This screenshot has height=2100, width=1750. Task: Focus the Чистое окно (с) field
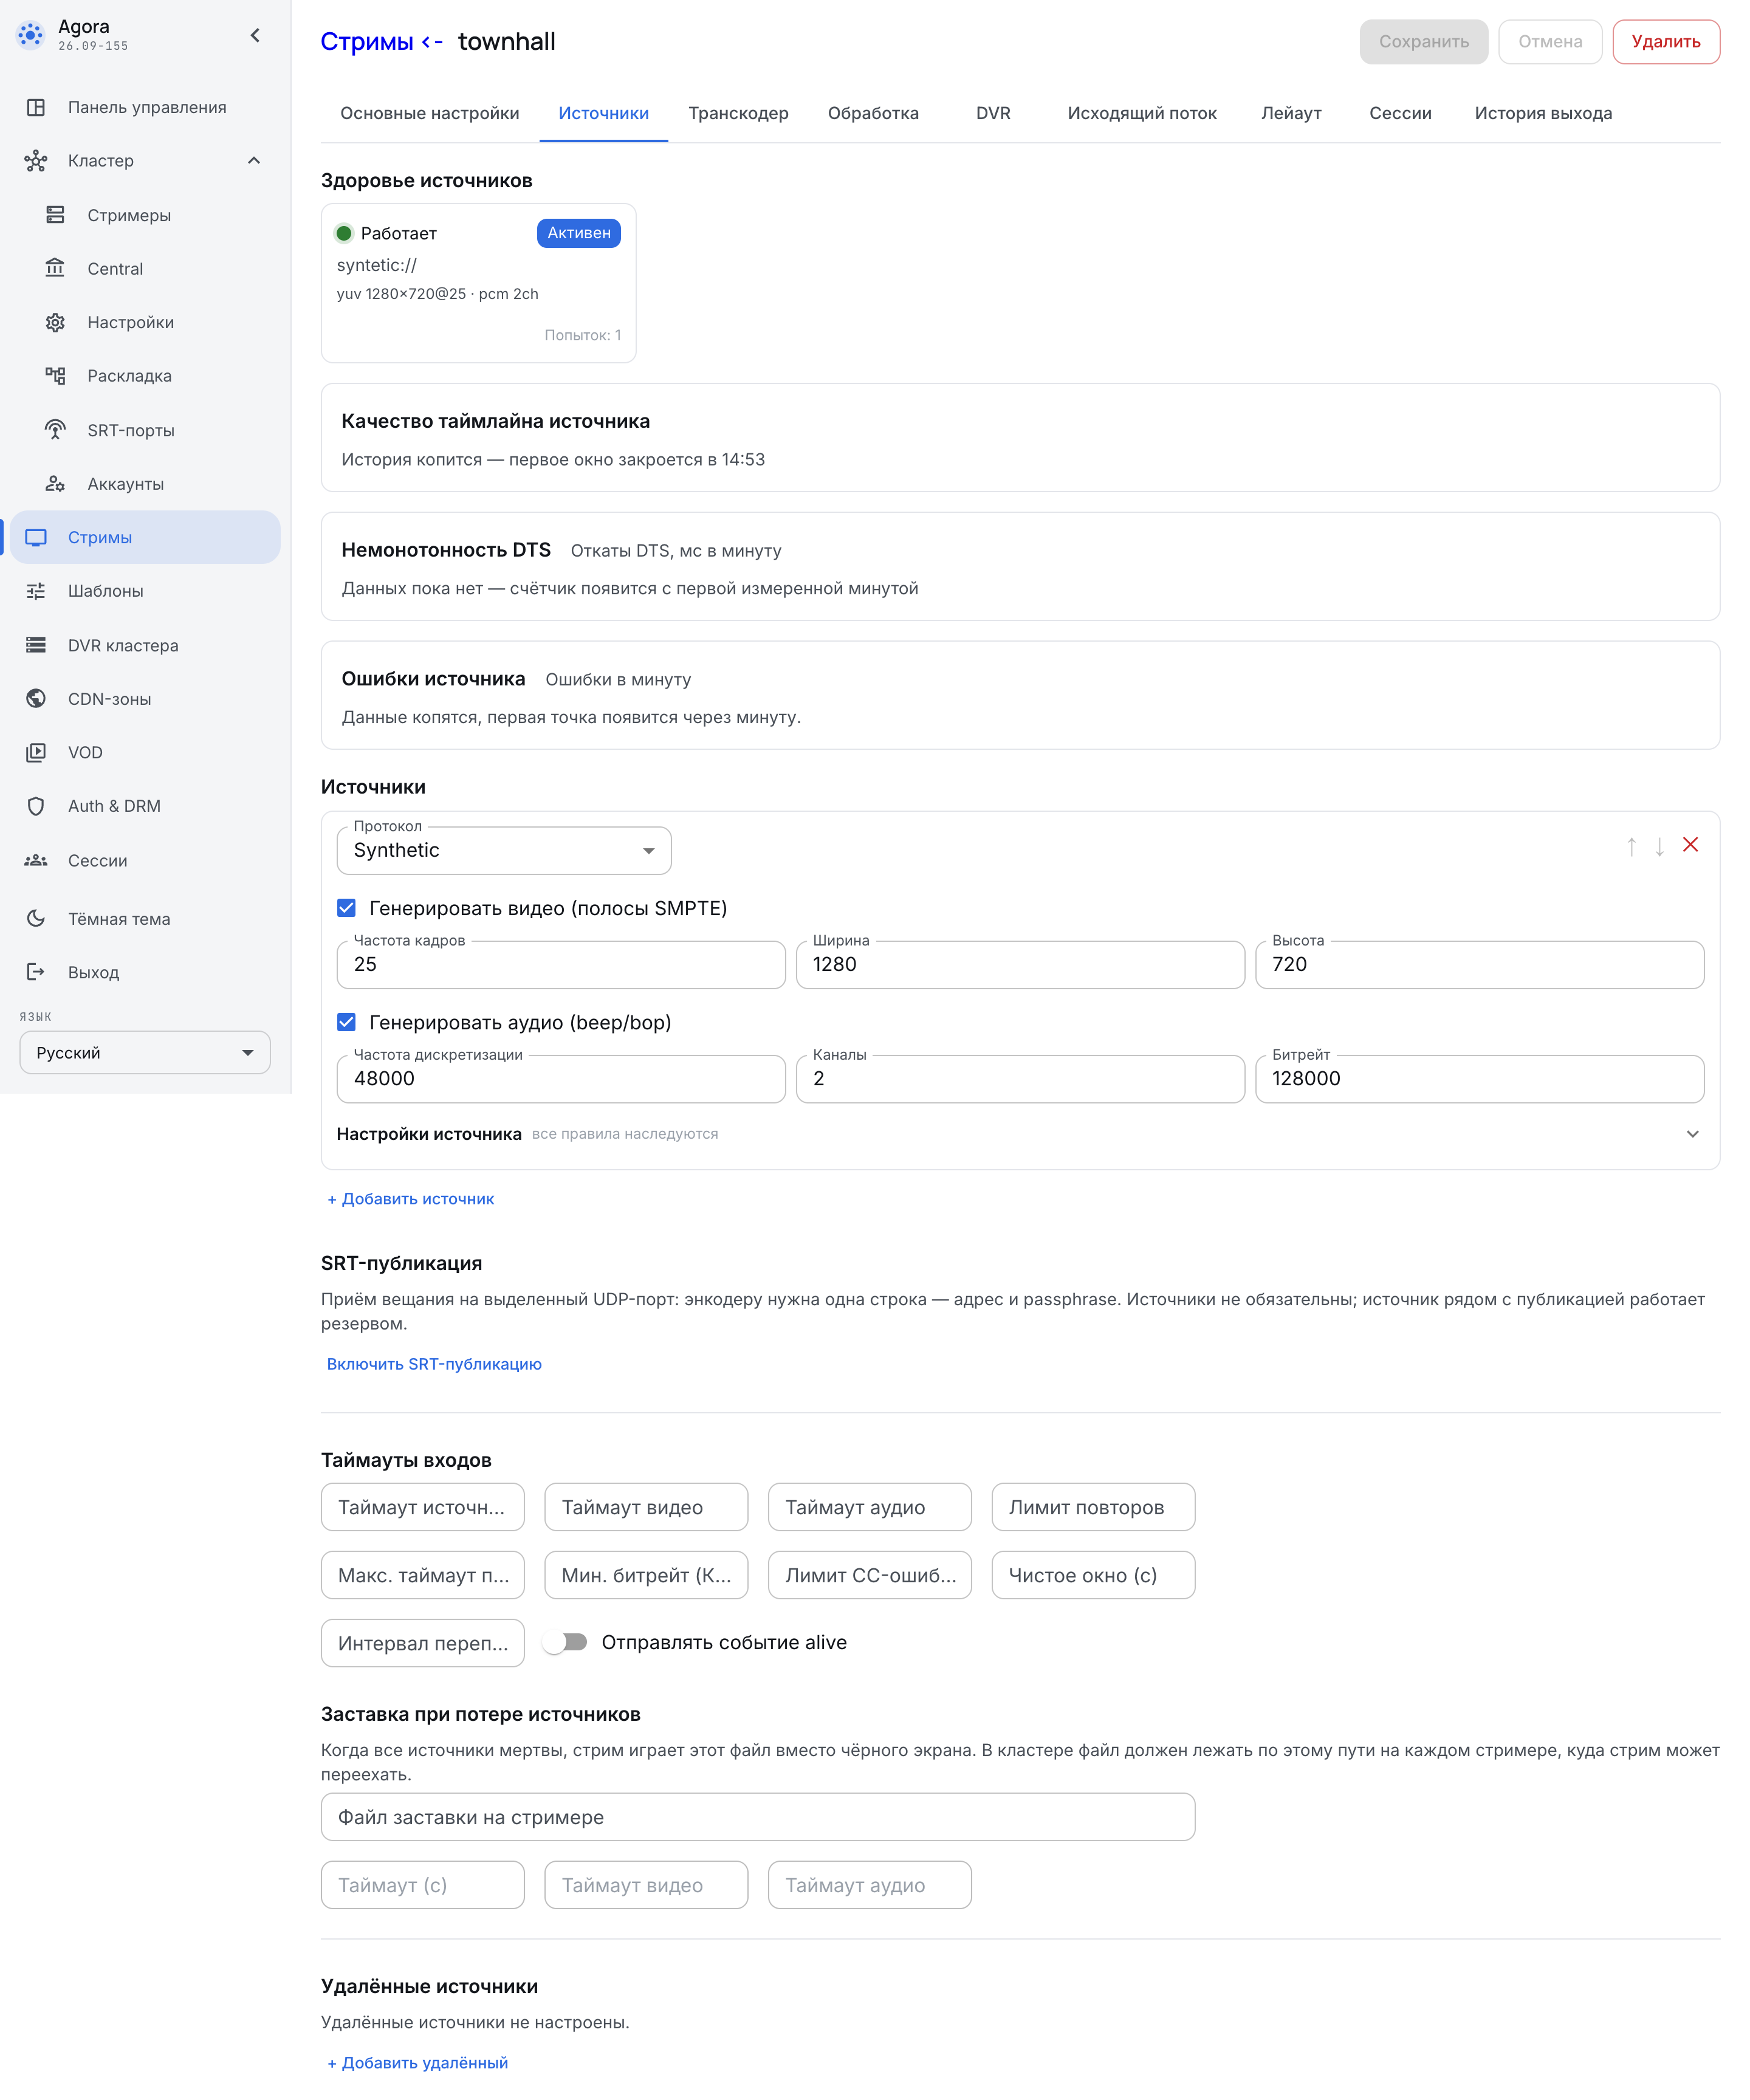(x=1093, y=1575)
